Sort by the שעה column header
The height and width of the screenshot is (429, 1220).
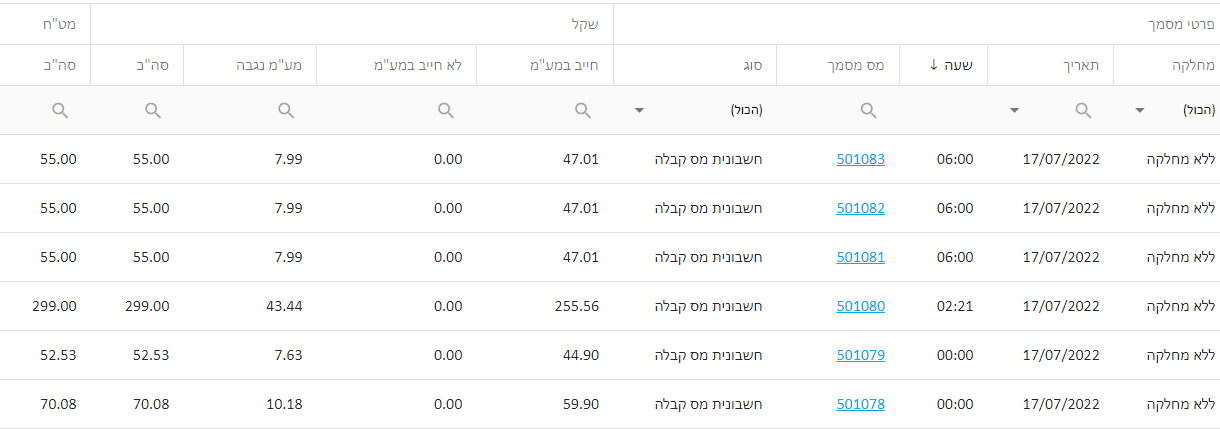click(944, 65)
